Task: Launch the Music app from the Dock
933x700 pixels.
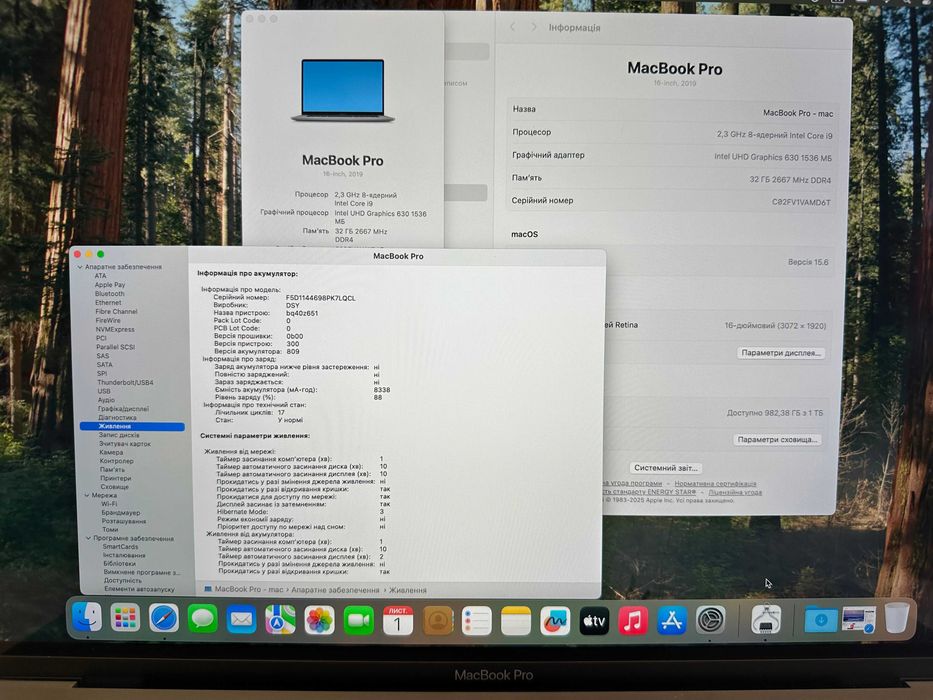Action: tap(633, 621)
